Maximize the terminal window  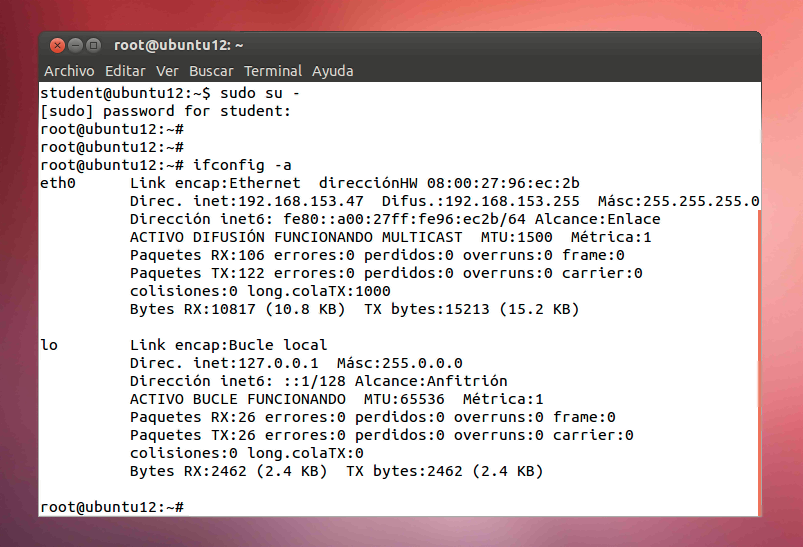point(93,45)
